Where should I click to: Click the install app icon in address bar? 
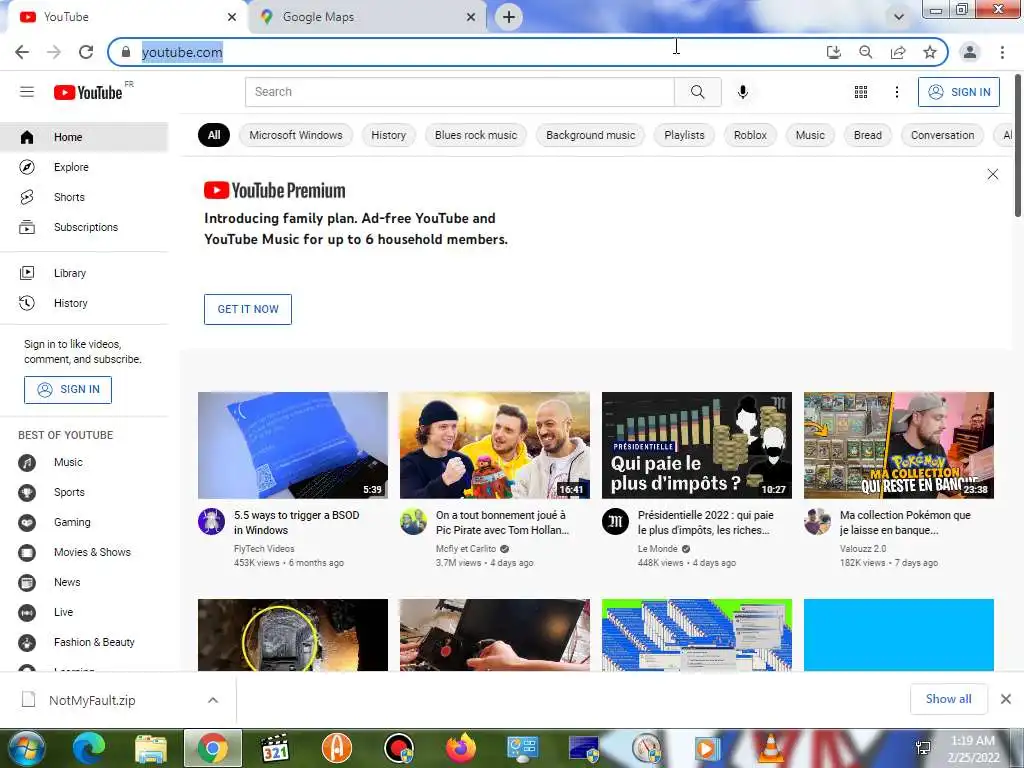pos(834,52)
